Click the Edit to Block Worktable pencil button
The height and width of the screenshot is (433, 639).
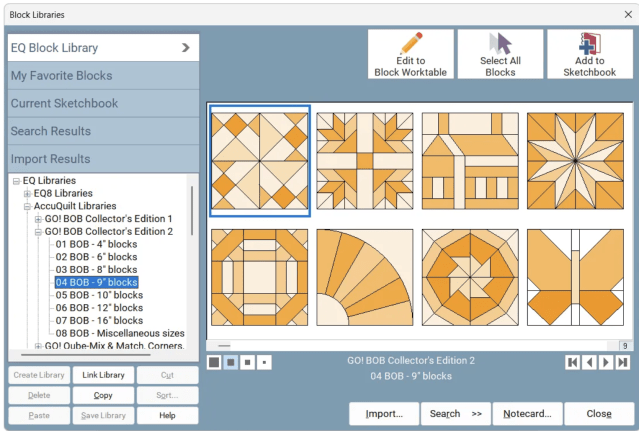click(x=411, y=53)
